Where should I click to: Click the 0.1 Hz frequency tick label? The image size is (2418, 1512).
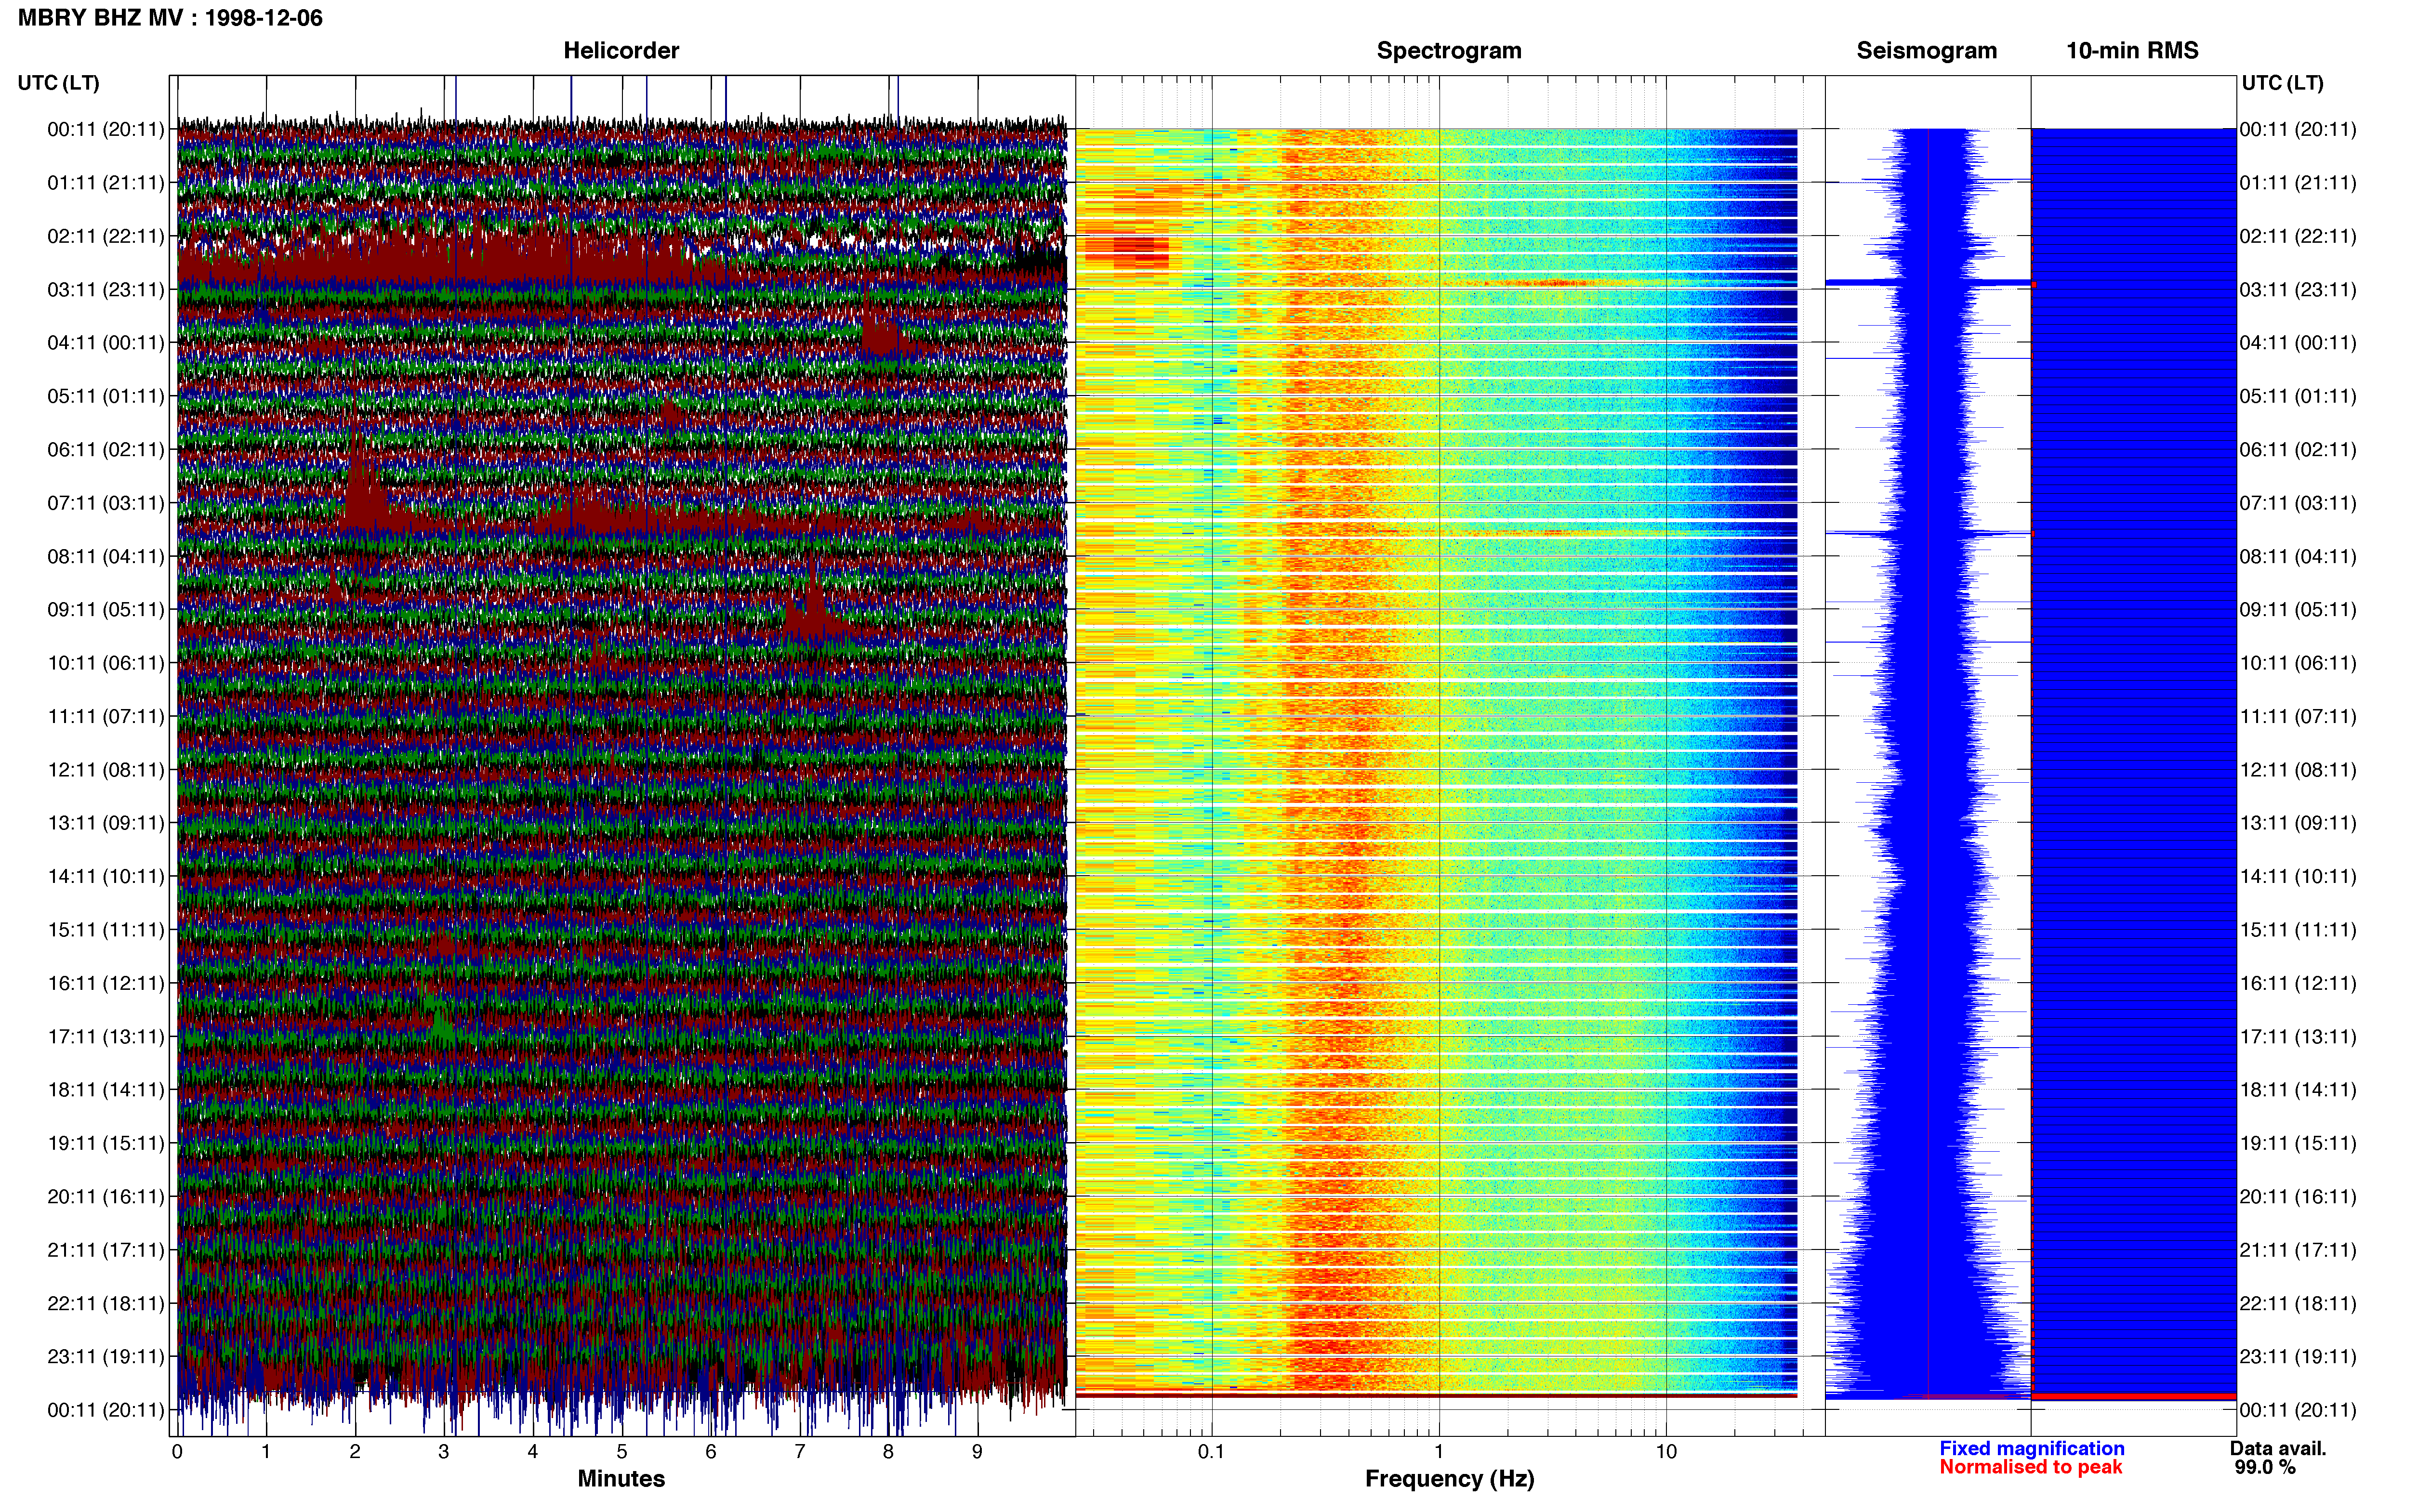[x=1211, y=1452]
